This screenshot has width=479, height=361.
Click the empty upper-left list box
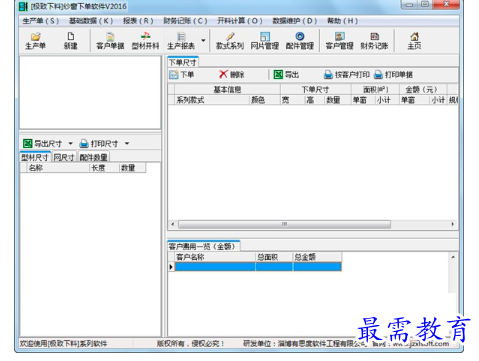pyautogui.click(x=90, y=92)
